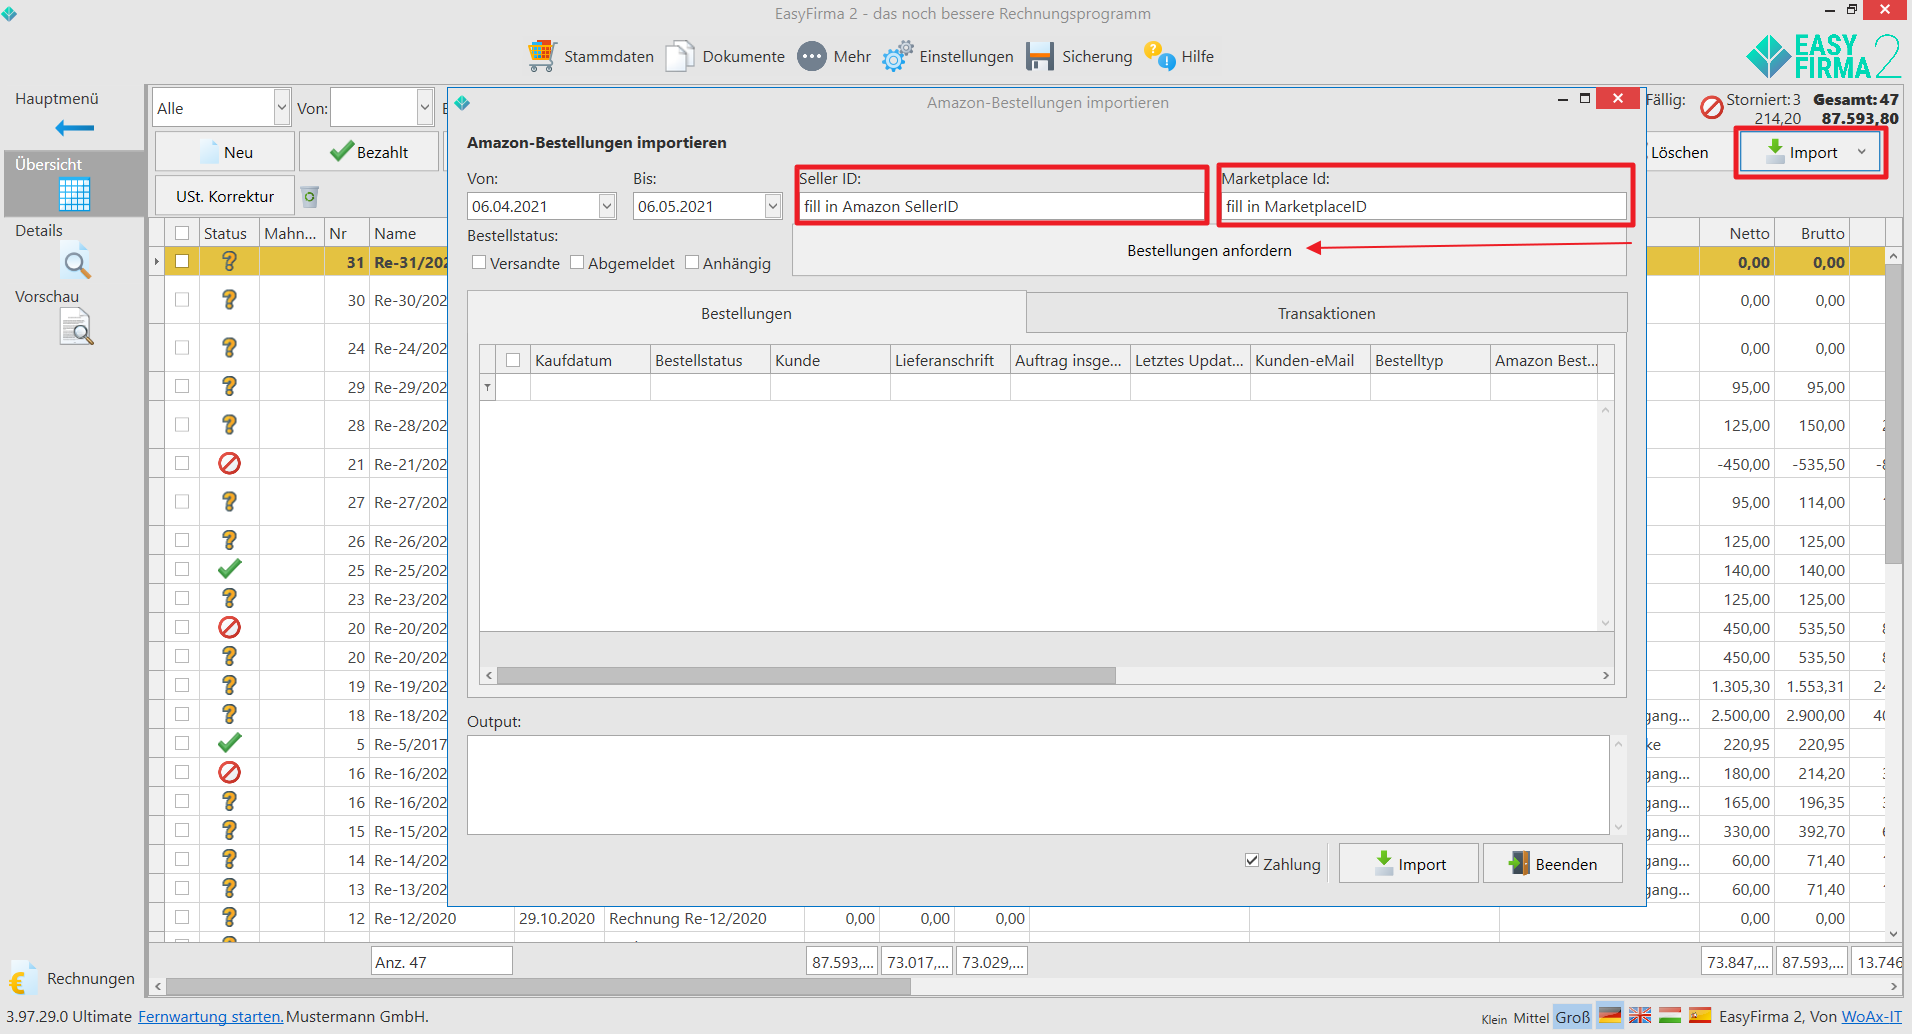Click Bestellungen anfordern button
1912x1034 pixels.
[1209, 250]
